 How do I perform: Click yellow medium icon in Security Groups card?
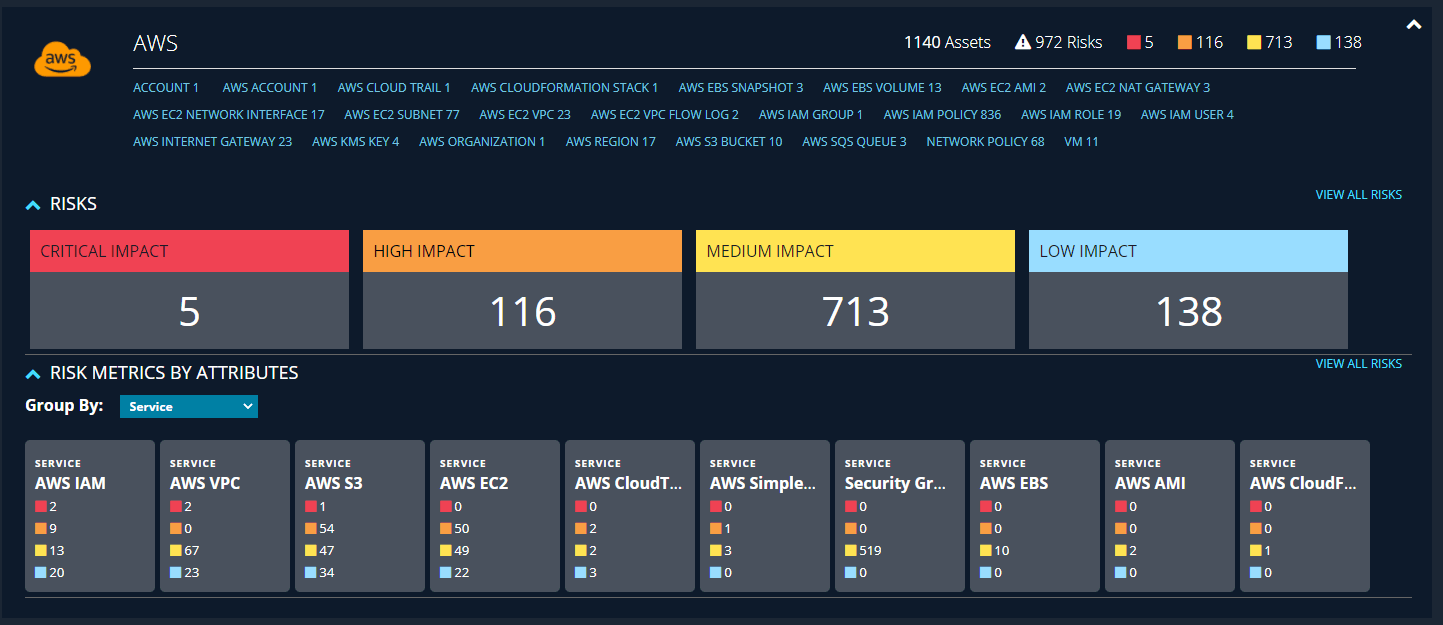tap(851, 551)
